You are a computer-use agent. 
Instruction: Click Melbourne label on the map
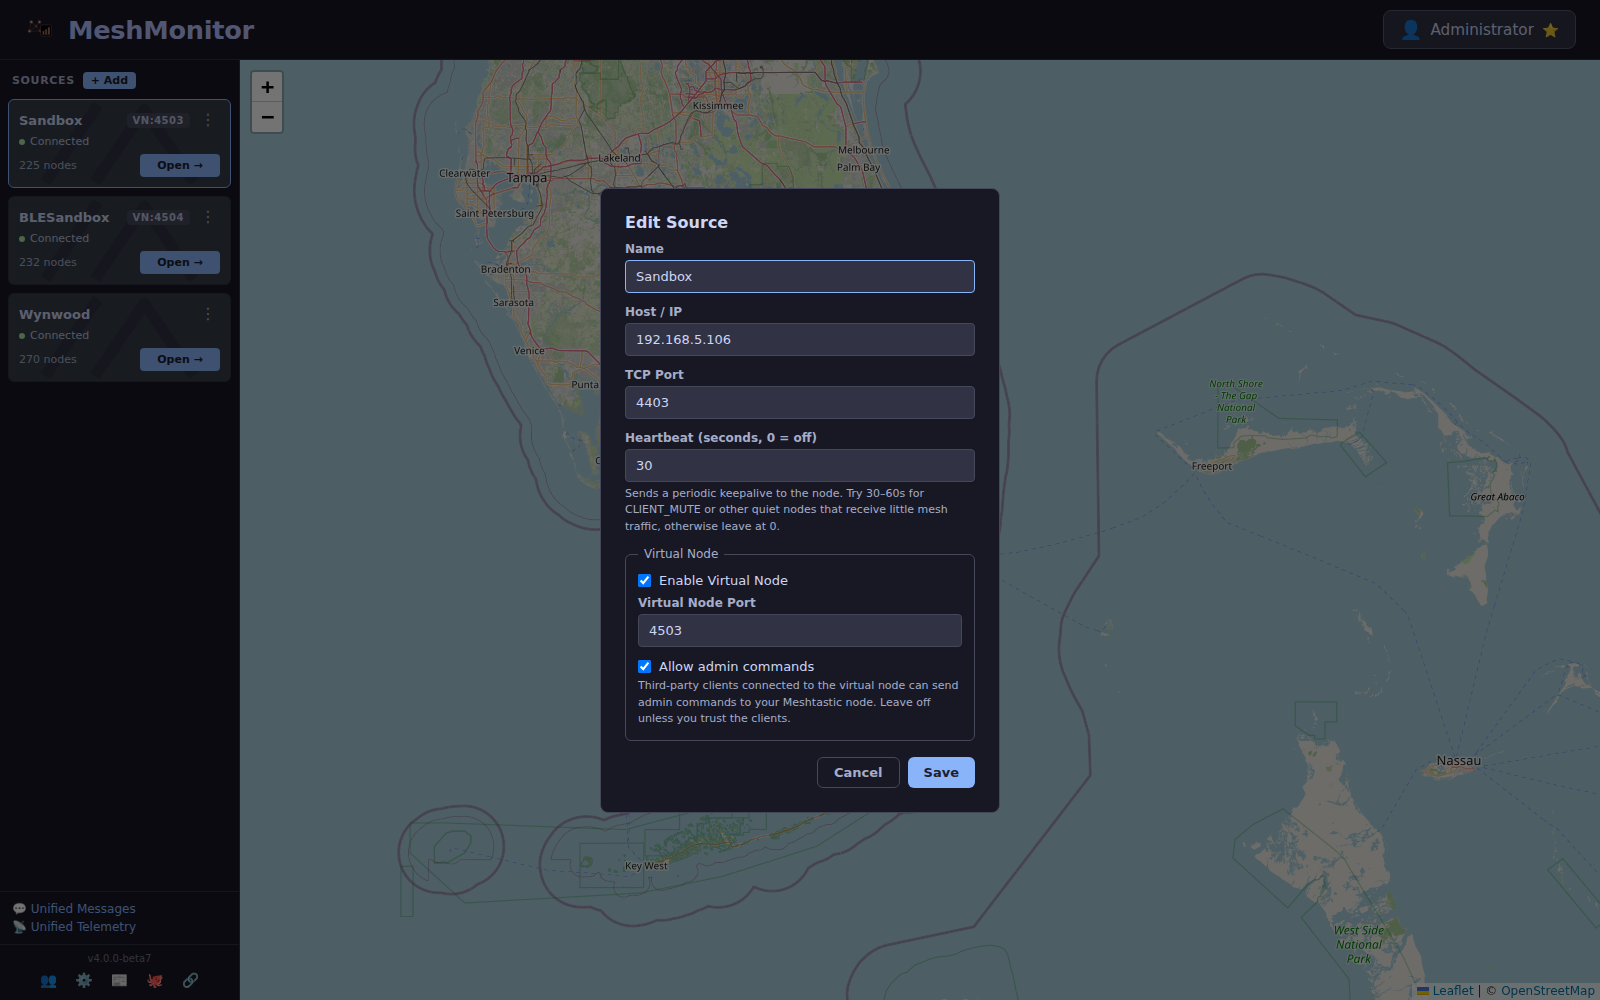tap(863, 150)
